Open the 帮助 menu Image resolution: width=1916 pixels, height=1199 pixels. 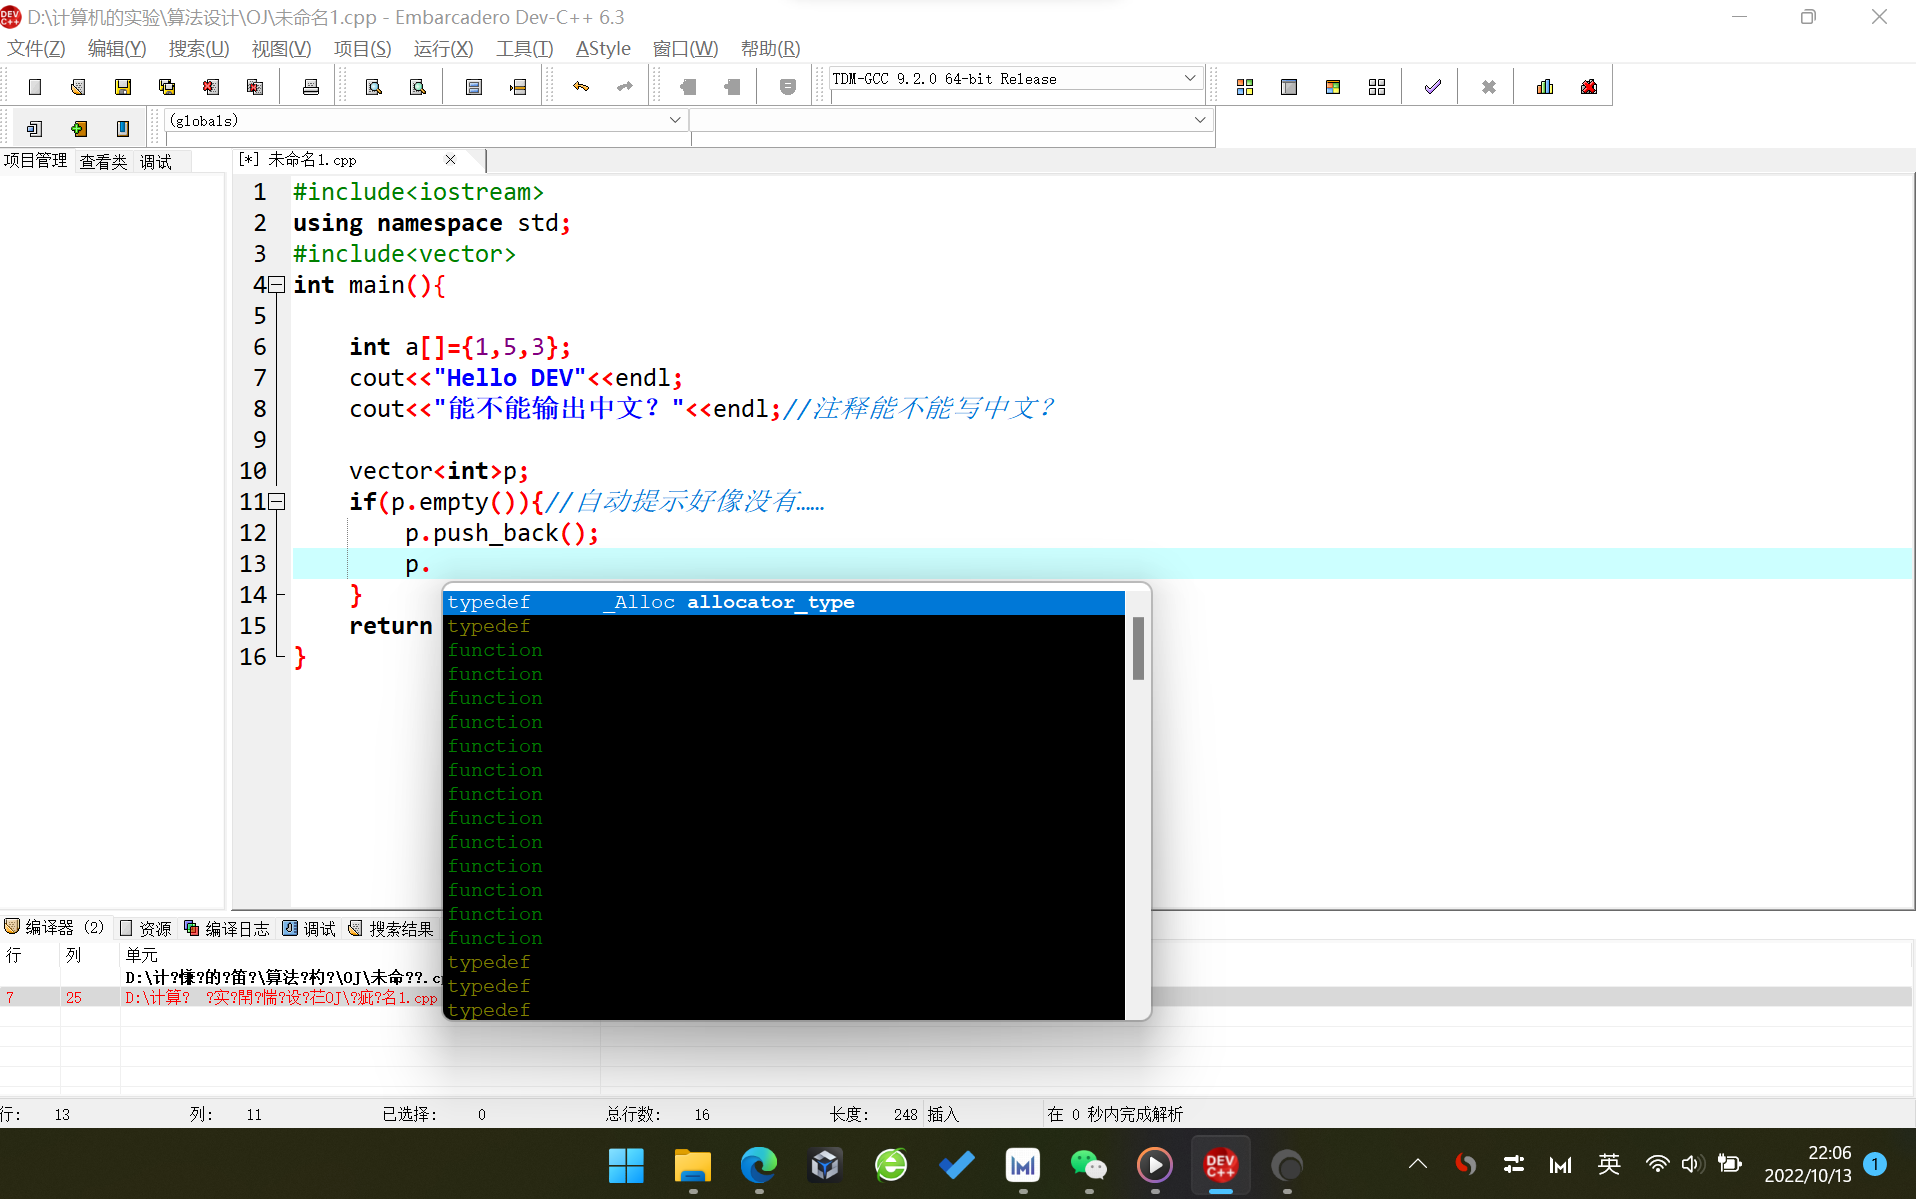[770, 48]
